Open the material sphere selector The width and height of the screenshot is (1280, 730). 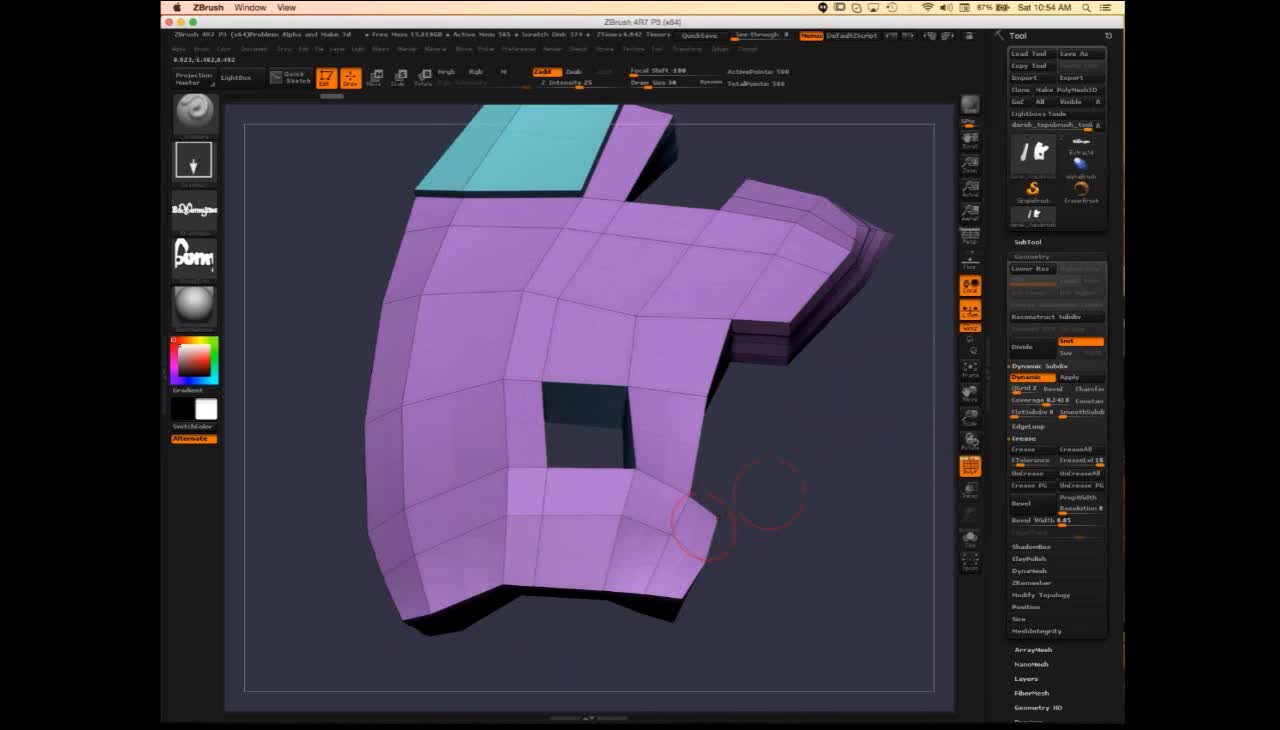pos(194,306)
